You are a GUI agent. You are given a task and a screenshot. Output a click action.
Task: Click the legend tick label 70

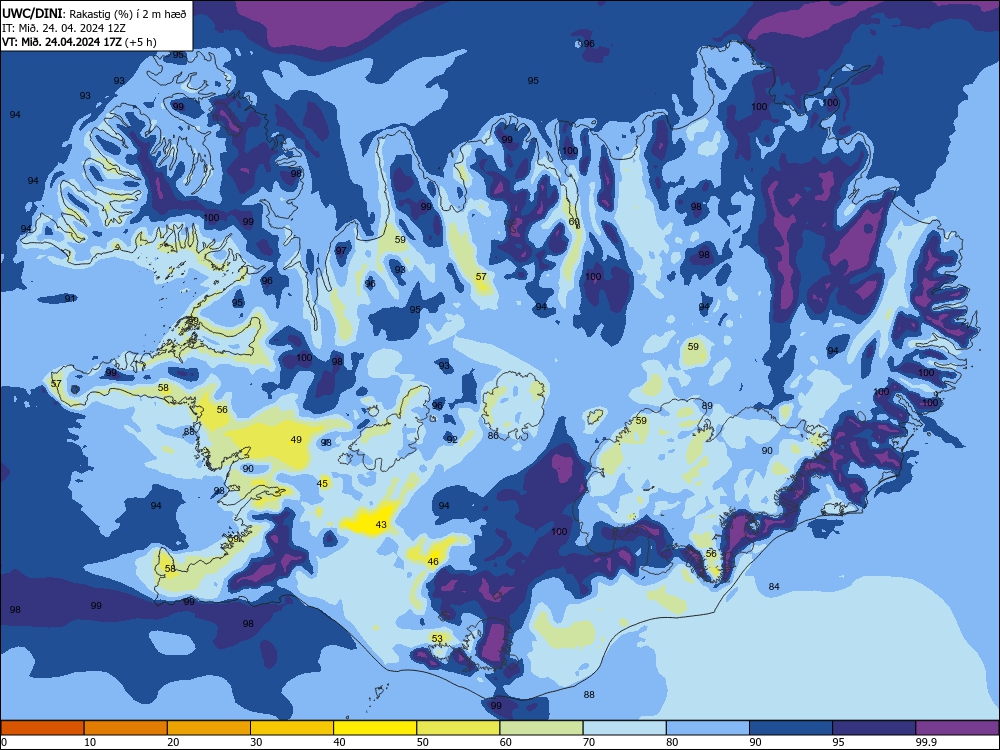[x=589, y=742]
